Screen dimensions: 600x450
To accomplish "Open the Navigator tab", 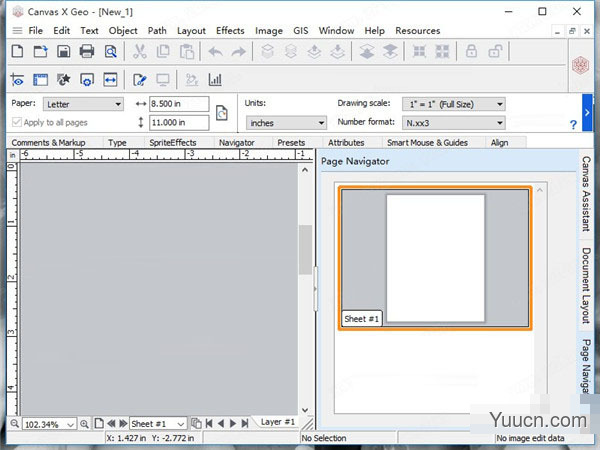I will [x=236, y=142].
